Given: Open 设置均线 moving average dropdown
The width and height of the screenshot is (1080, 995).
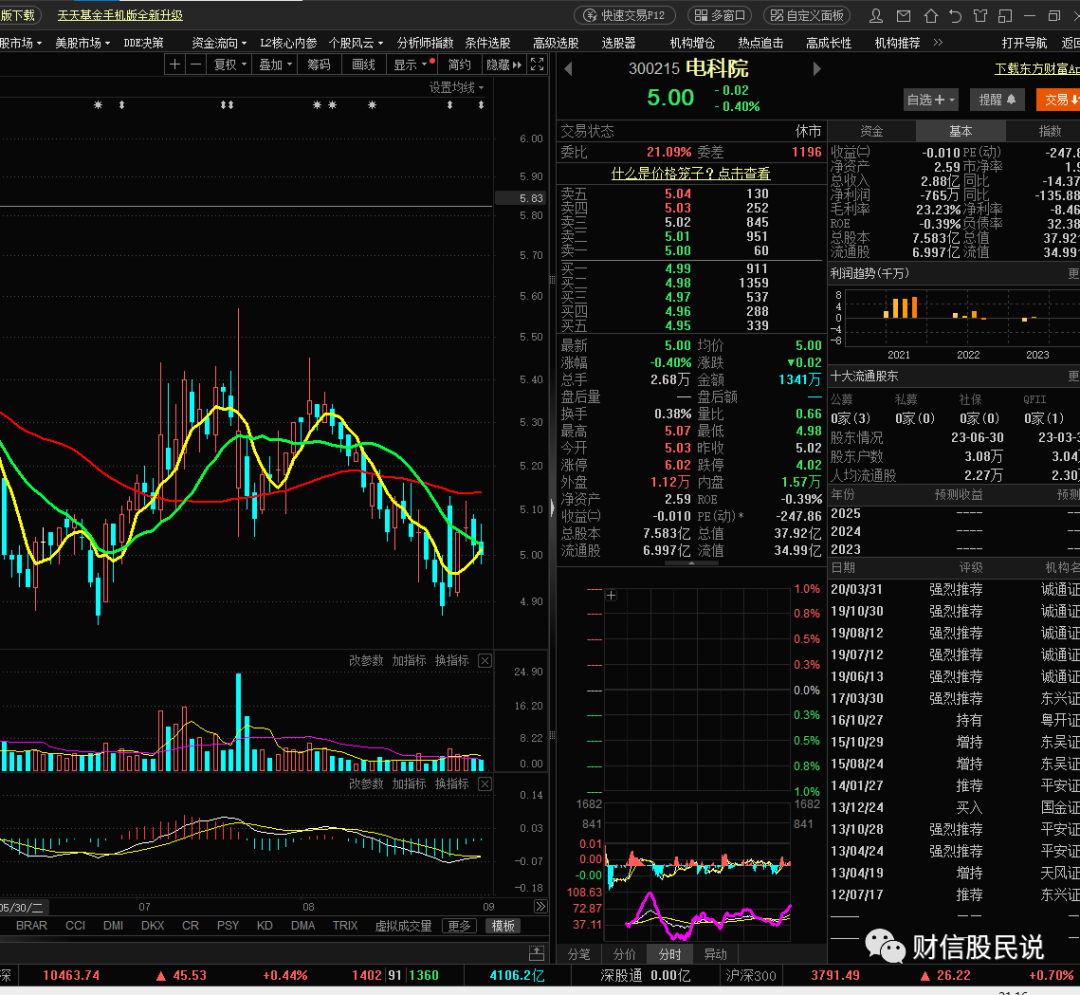Looking at the screenshot, I should (456, 87).
